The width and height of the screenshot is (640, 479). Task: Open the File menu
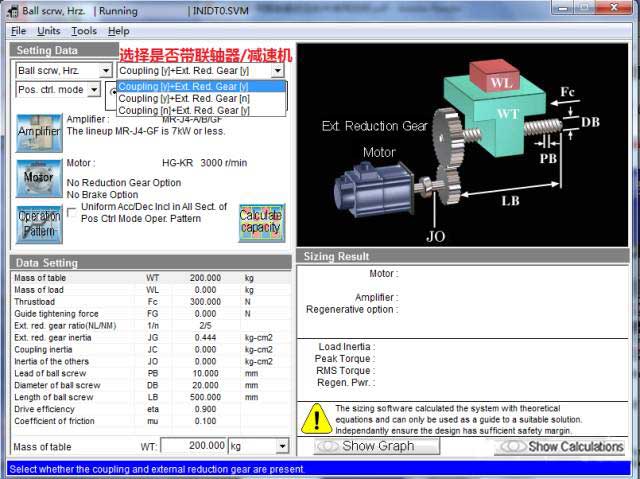coord(18,31)
